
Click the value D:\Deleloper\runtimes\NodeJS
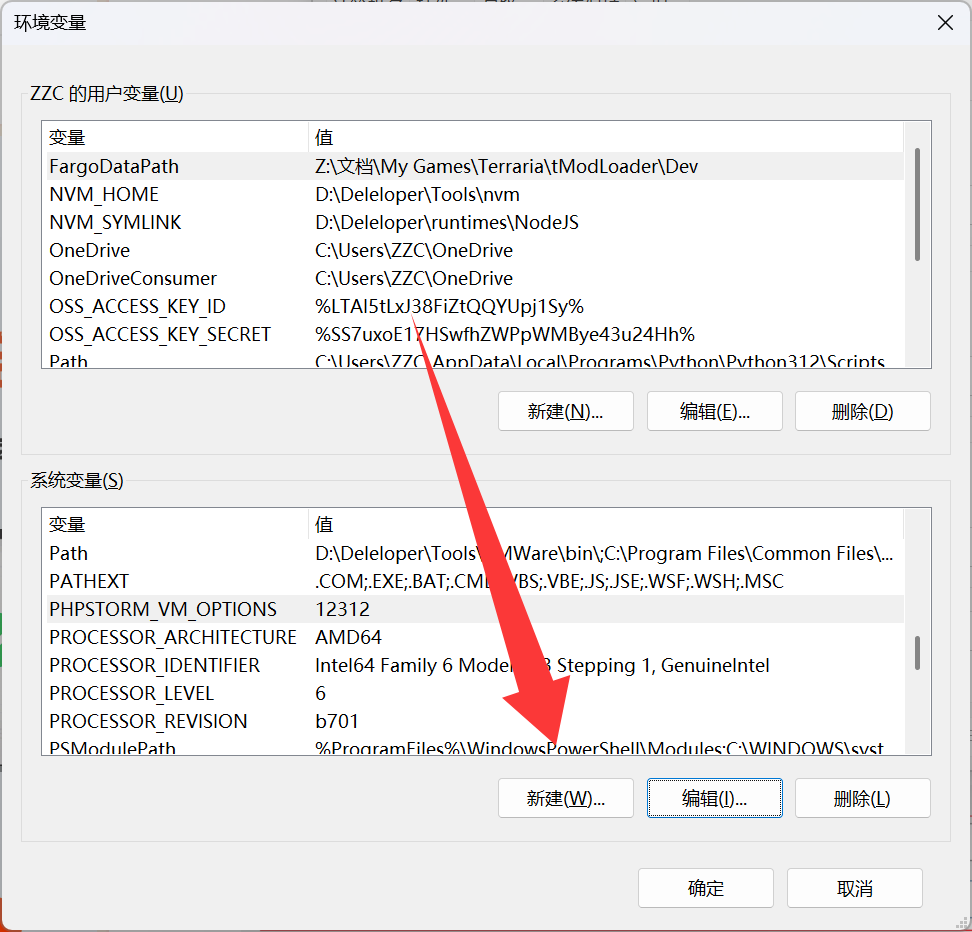pyautogui.click(x=446, y=222)
